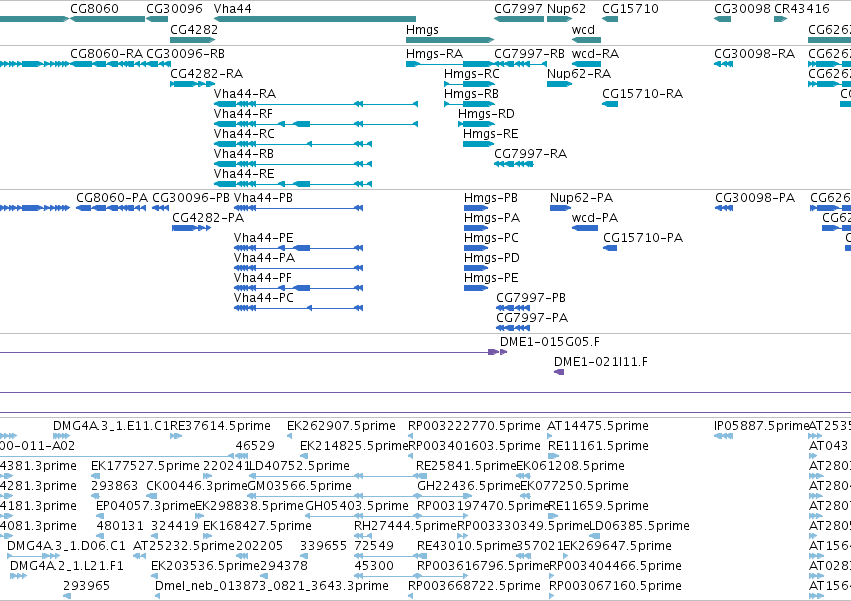Click EST AT14475.5prime
851x601 pixels.
tap(598, 426)
